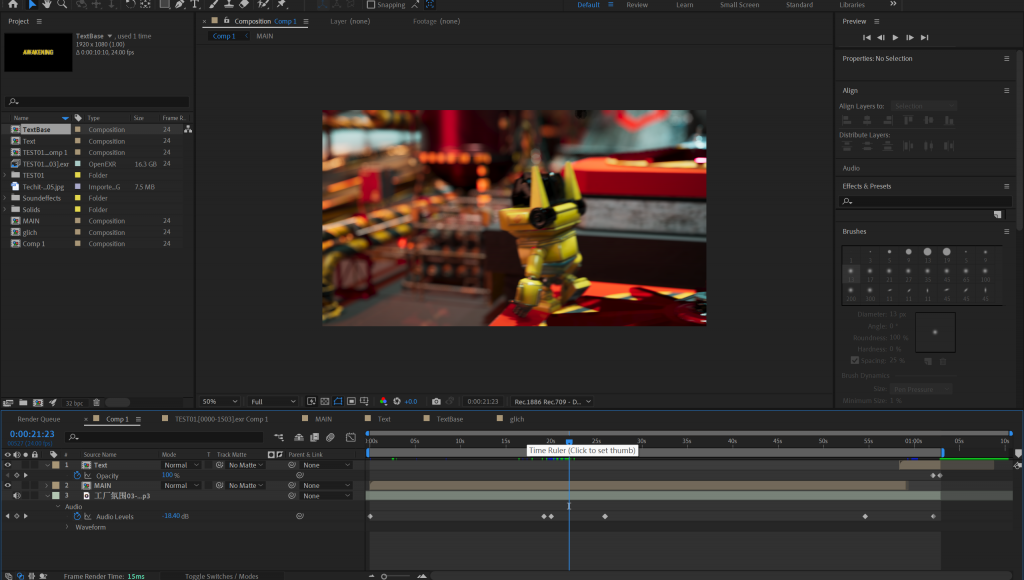Enable the Snapping checkbox
Screen dimensions: 1024x580
coord(371,5)
